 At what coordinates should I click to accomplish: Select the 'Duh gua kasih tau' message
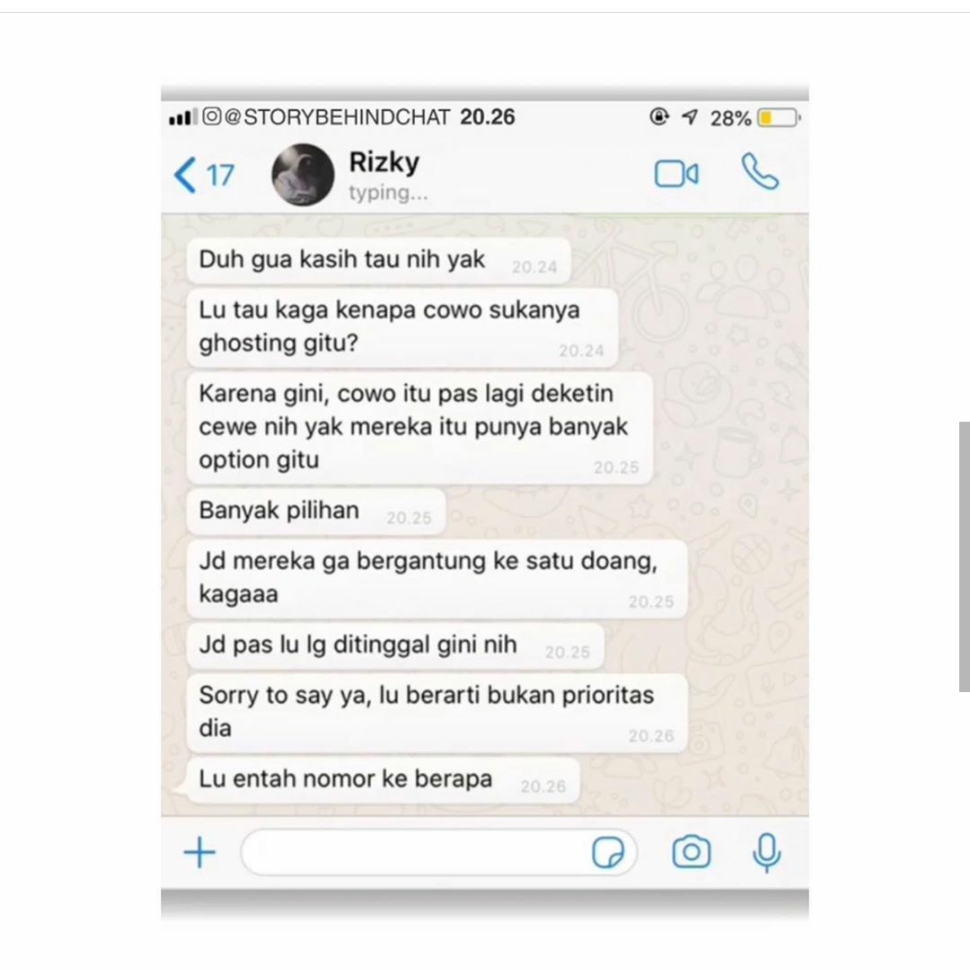(379, 260)
